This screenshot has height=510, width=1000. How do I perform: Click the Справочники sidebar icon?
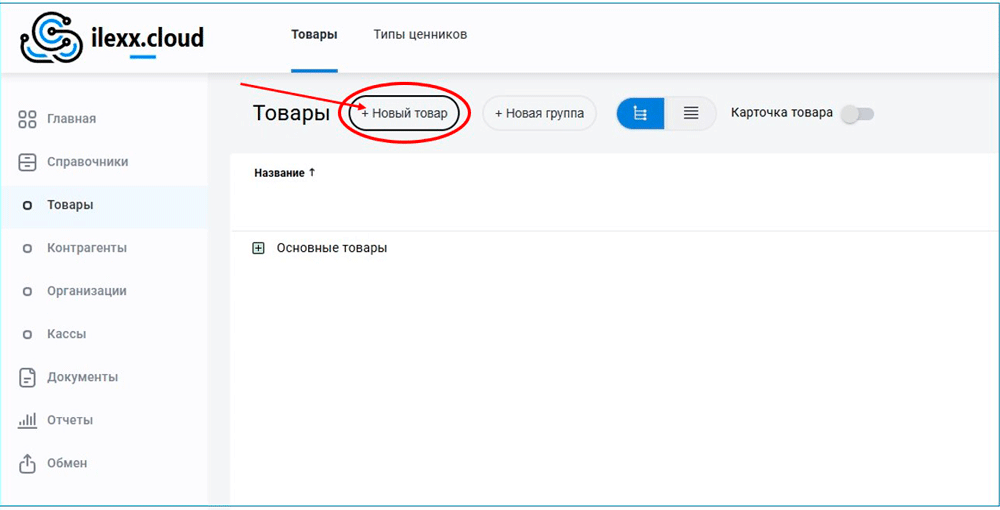[28, 162]
